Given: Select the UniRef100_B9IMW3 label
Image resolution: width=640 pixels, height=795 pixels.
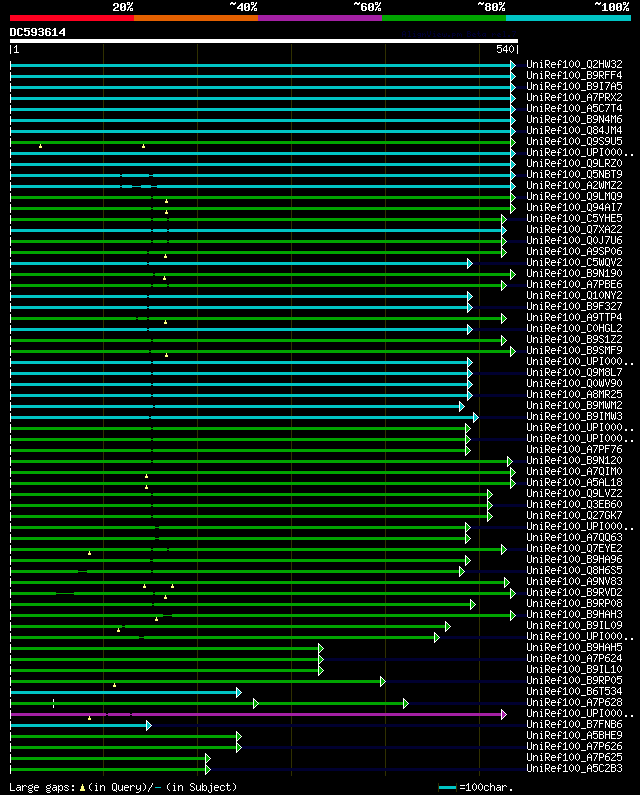Looking at the screenshot, I should click(574, 416).
